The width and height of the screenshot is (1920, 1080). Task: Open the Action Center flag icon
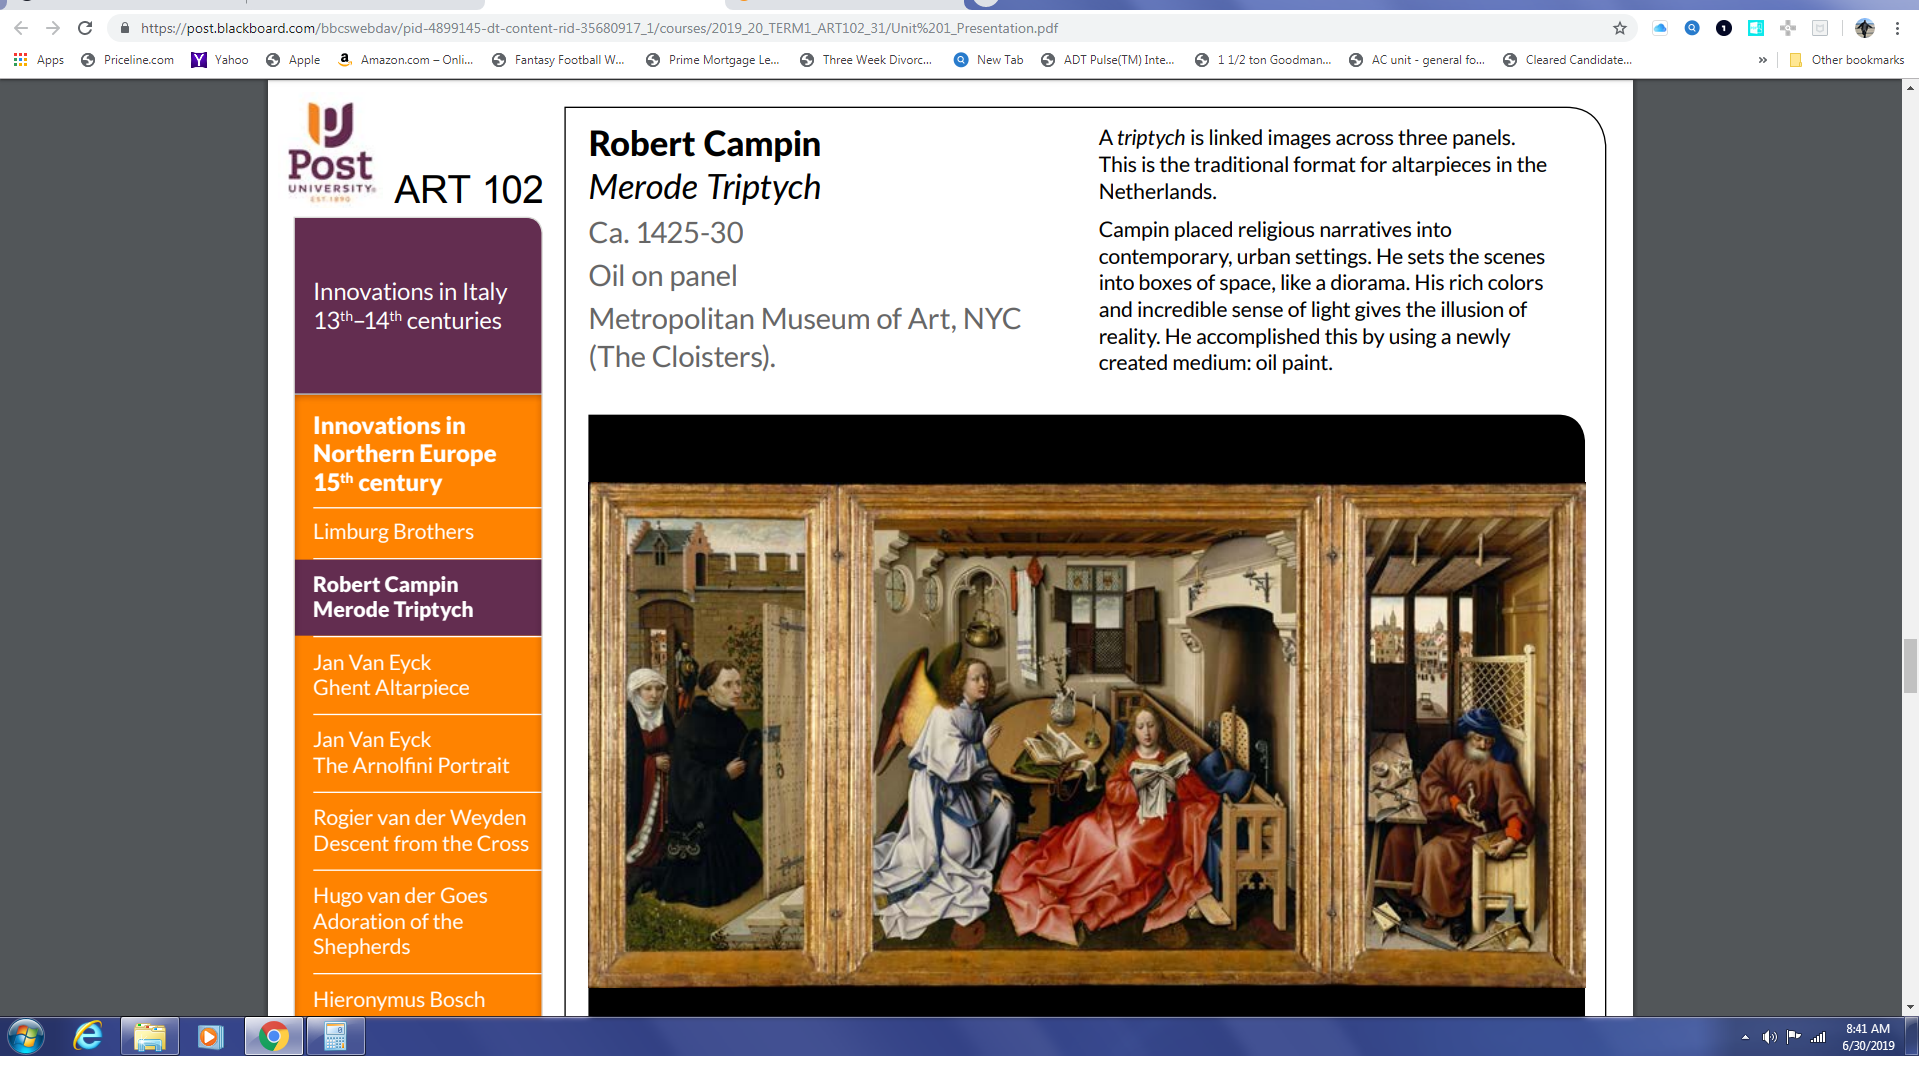coord(1794,1037)
